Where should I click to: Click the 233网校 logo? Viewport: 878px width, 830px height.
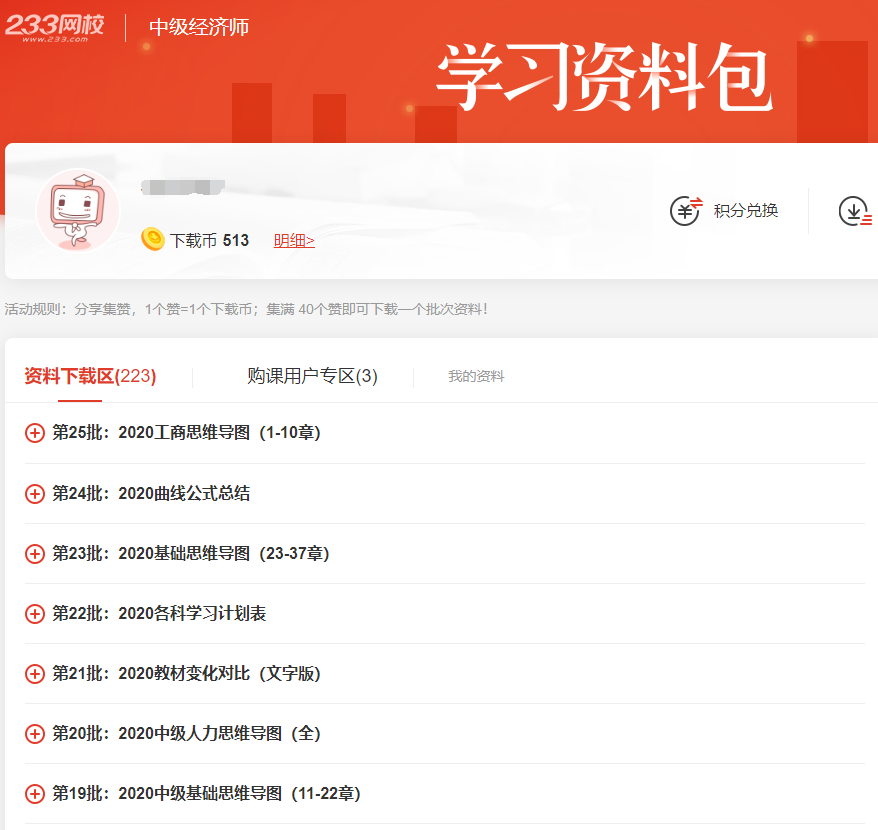tap(54, 27)
